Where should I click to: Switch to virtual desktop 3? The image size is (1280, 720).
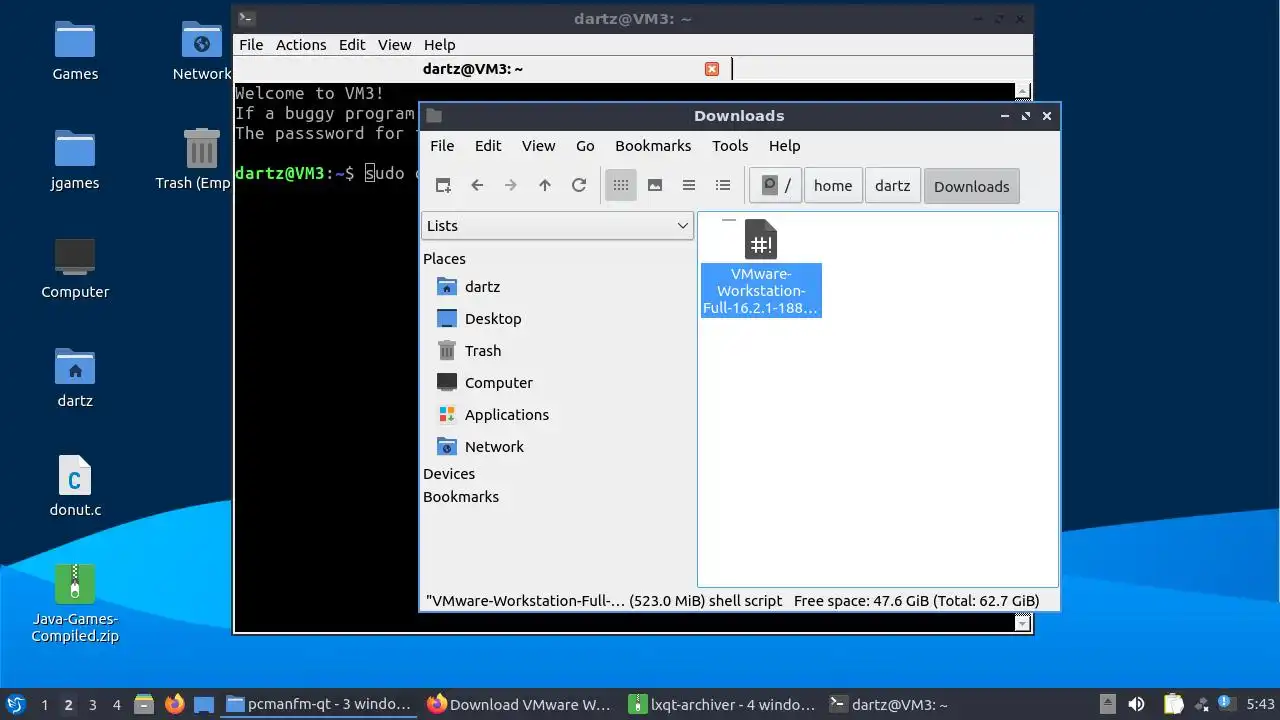click(x=92, y=705)
